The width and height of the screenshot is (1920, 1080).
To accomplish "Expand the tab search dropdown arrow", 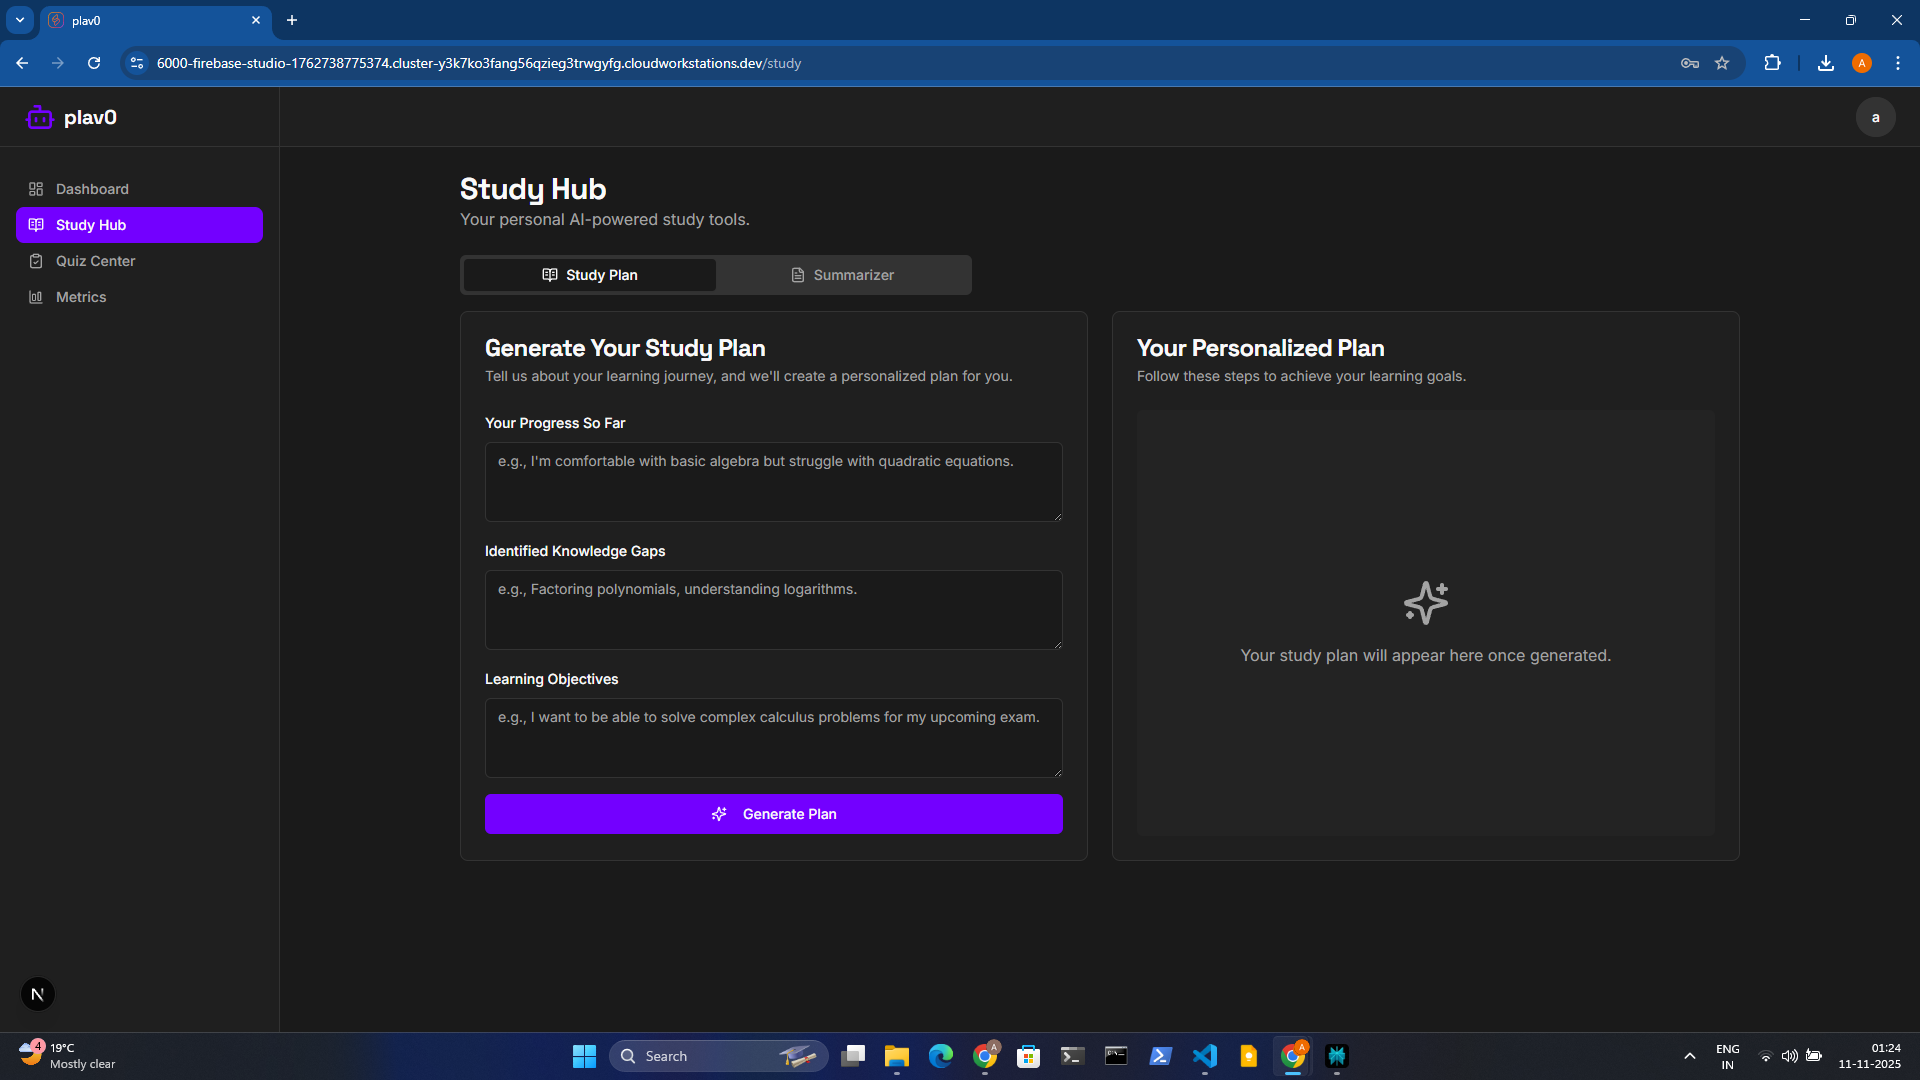I will [20, 20].
